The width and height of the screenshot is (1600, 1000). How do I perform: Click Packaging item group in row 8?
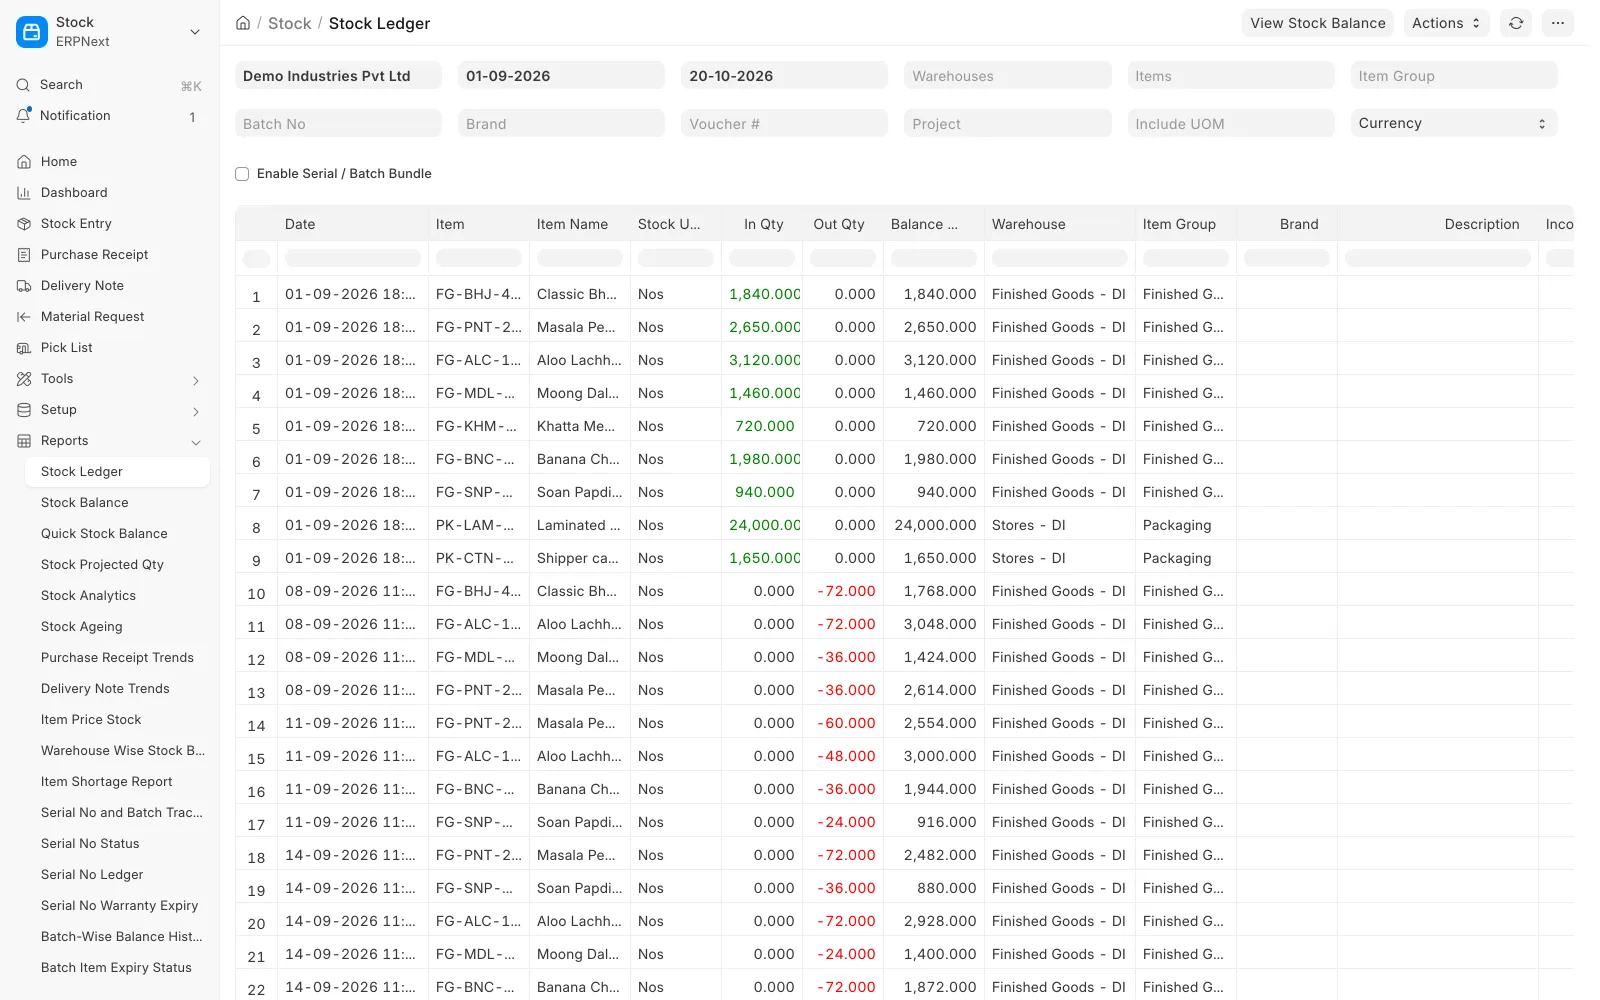(1177, 525)
